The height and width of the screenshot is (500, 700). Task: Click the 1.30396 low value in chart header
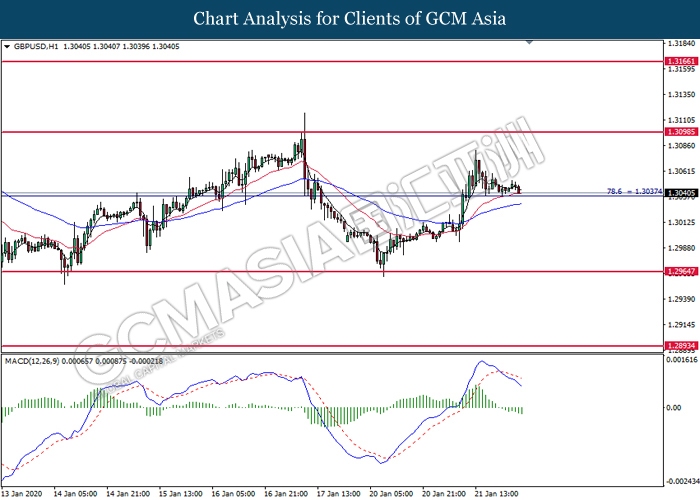pos(136,46)
